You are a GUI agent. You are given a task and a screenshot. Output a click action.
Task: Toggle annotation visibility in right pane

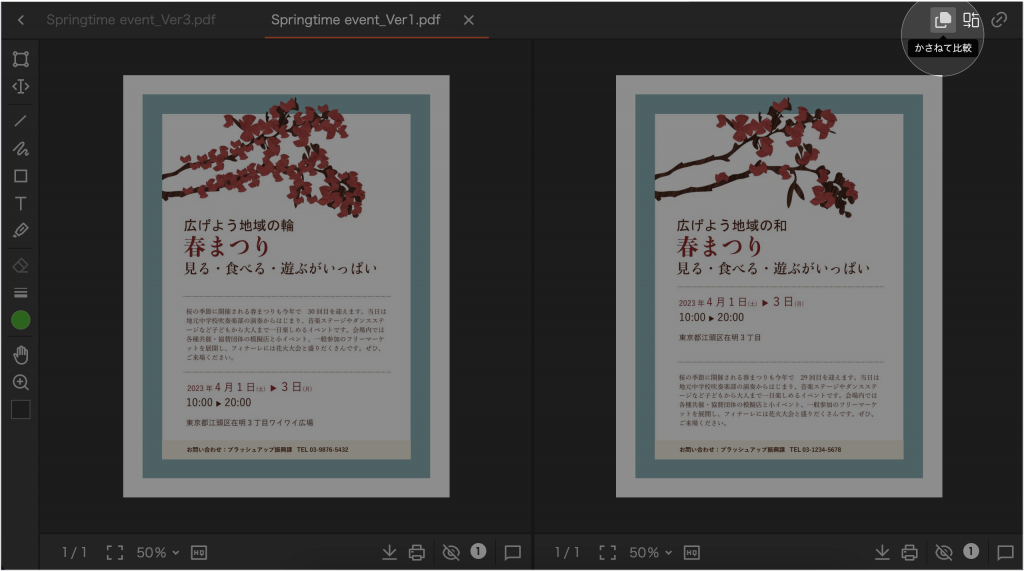944,553
